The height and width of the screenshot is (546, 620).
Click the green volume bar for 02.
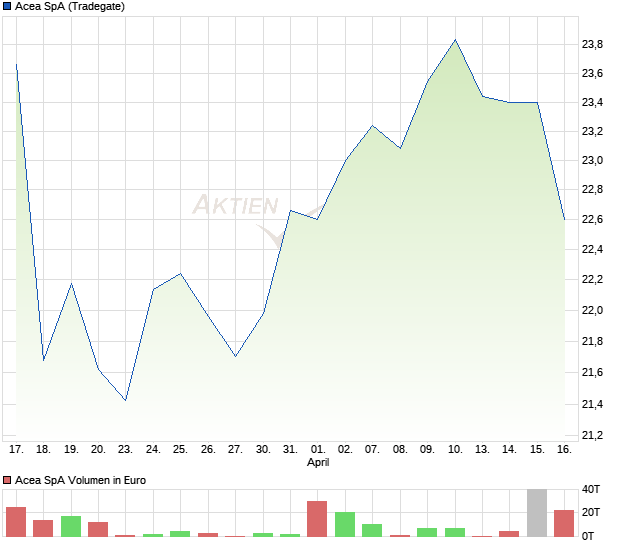[345, 524]
